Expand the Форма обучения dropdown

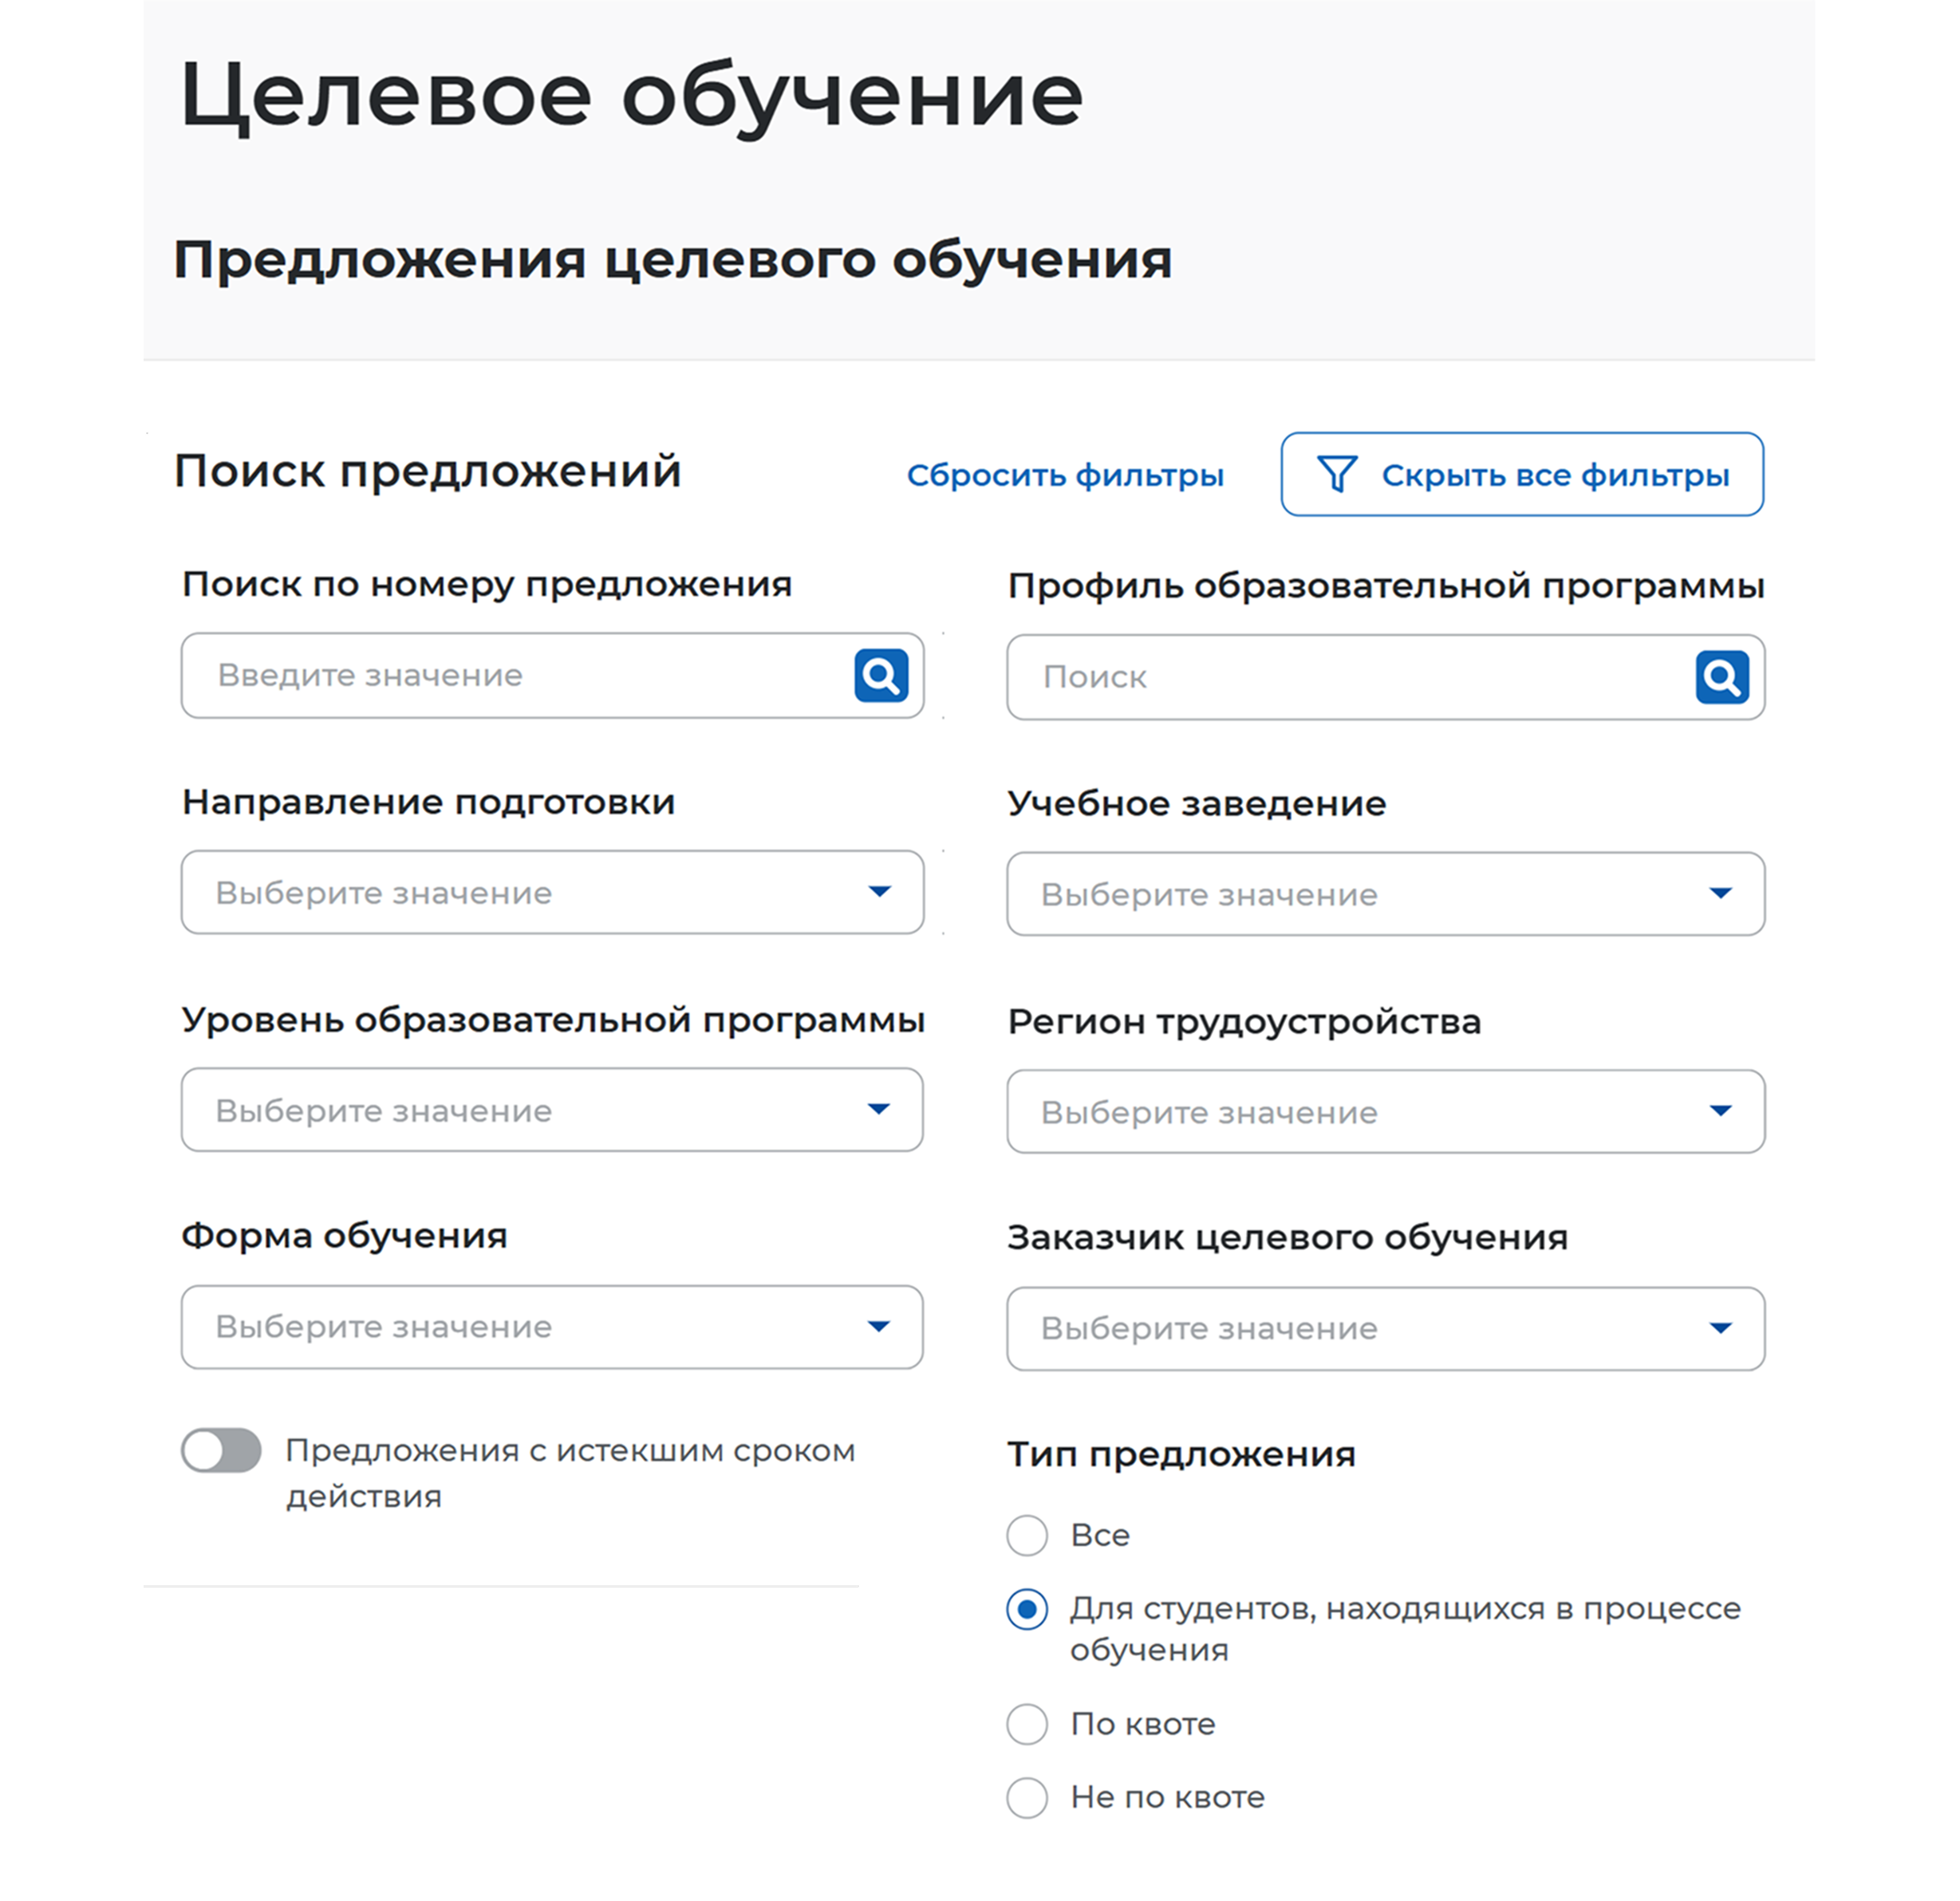pyautogui.click(x=552, y=1326)
